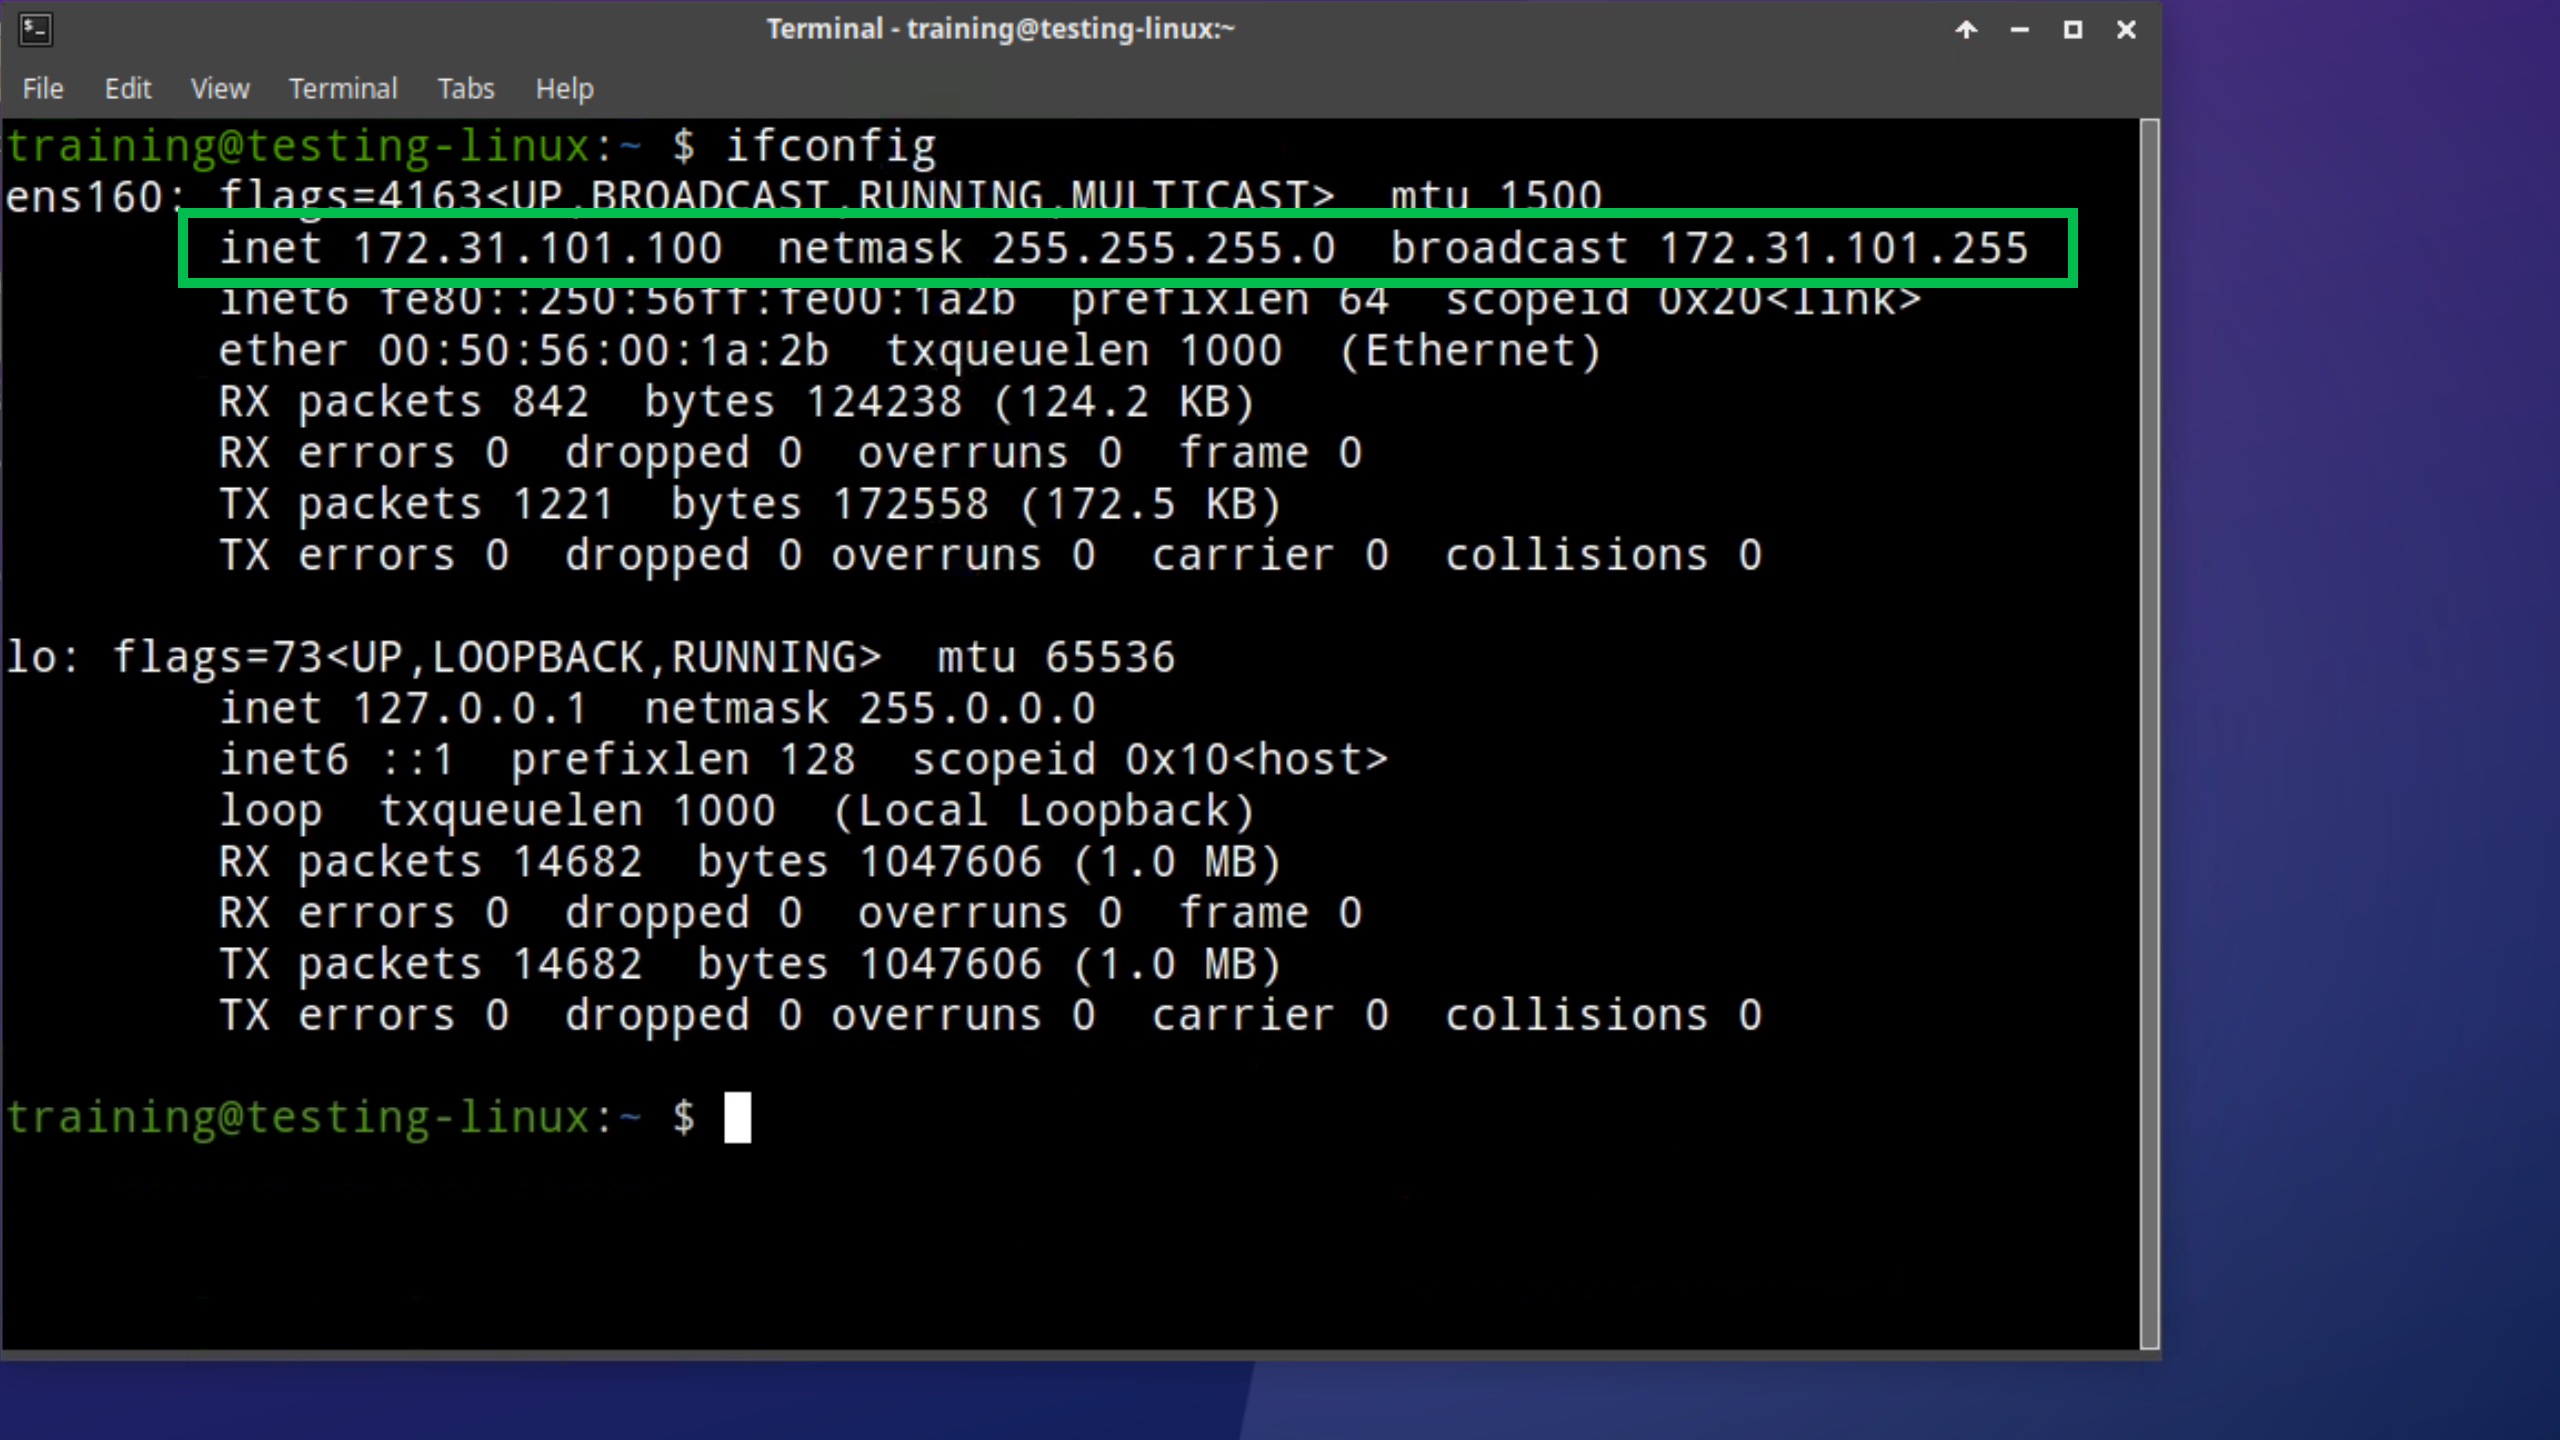Click the highlighted inet 172.31.101.100 address
The width and height of the screenshot is (2560, 1440).
pos(537,248)
